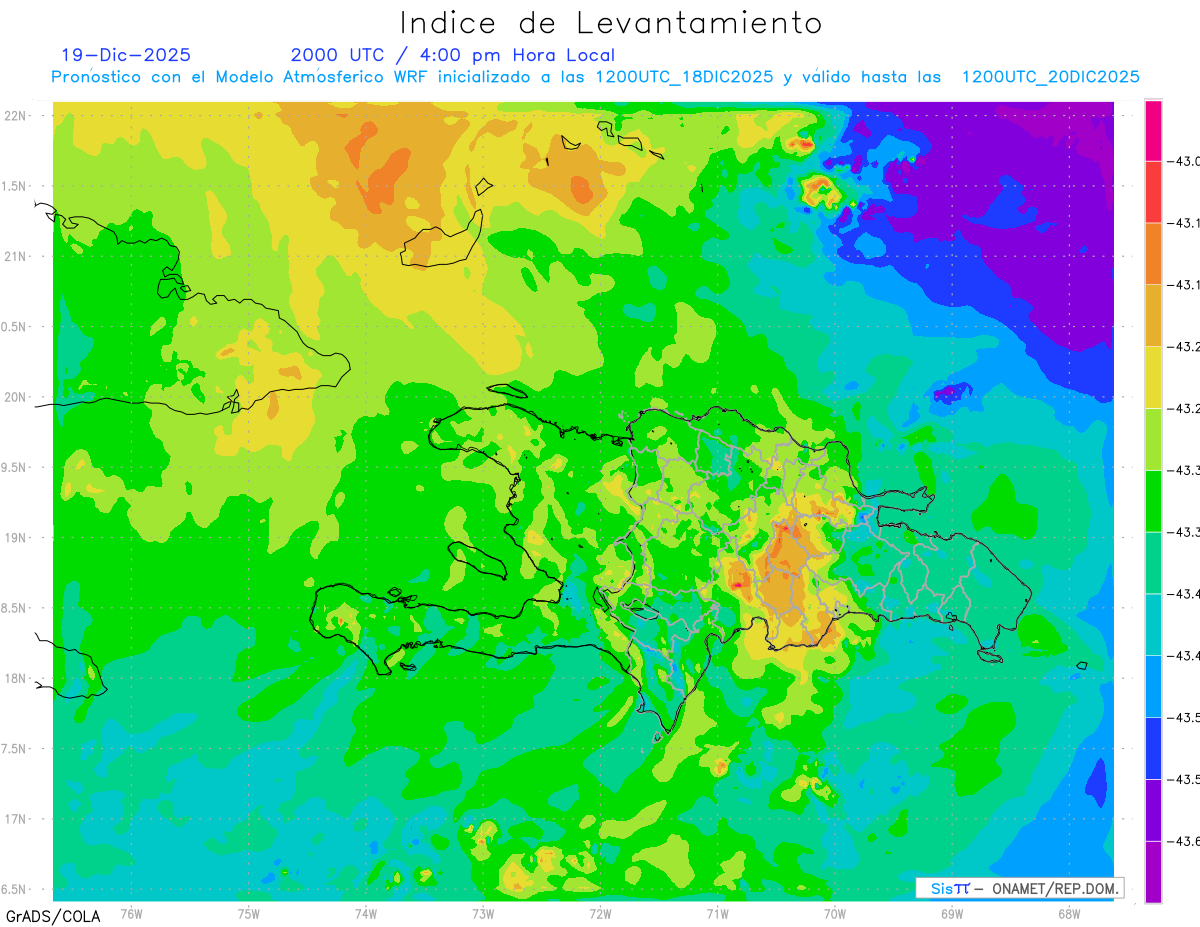Click the 'Indice de Levantamiento' title
Image resolution: width=1200 pixels, height=927 pixels.
611,23
